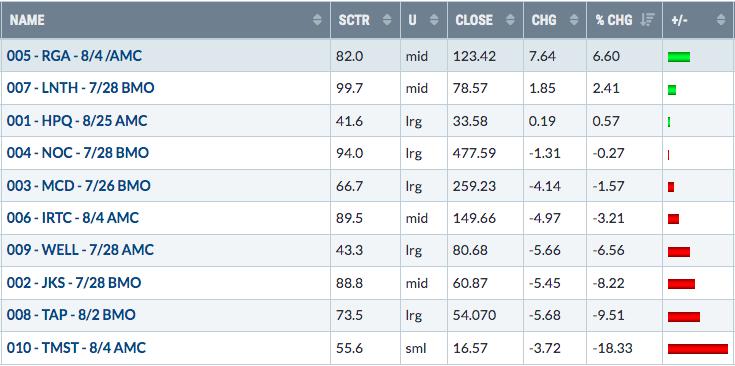
Task: Reverse the % CHG descending sort icon
Action: coord(647,20)
